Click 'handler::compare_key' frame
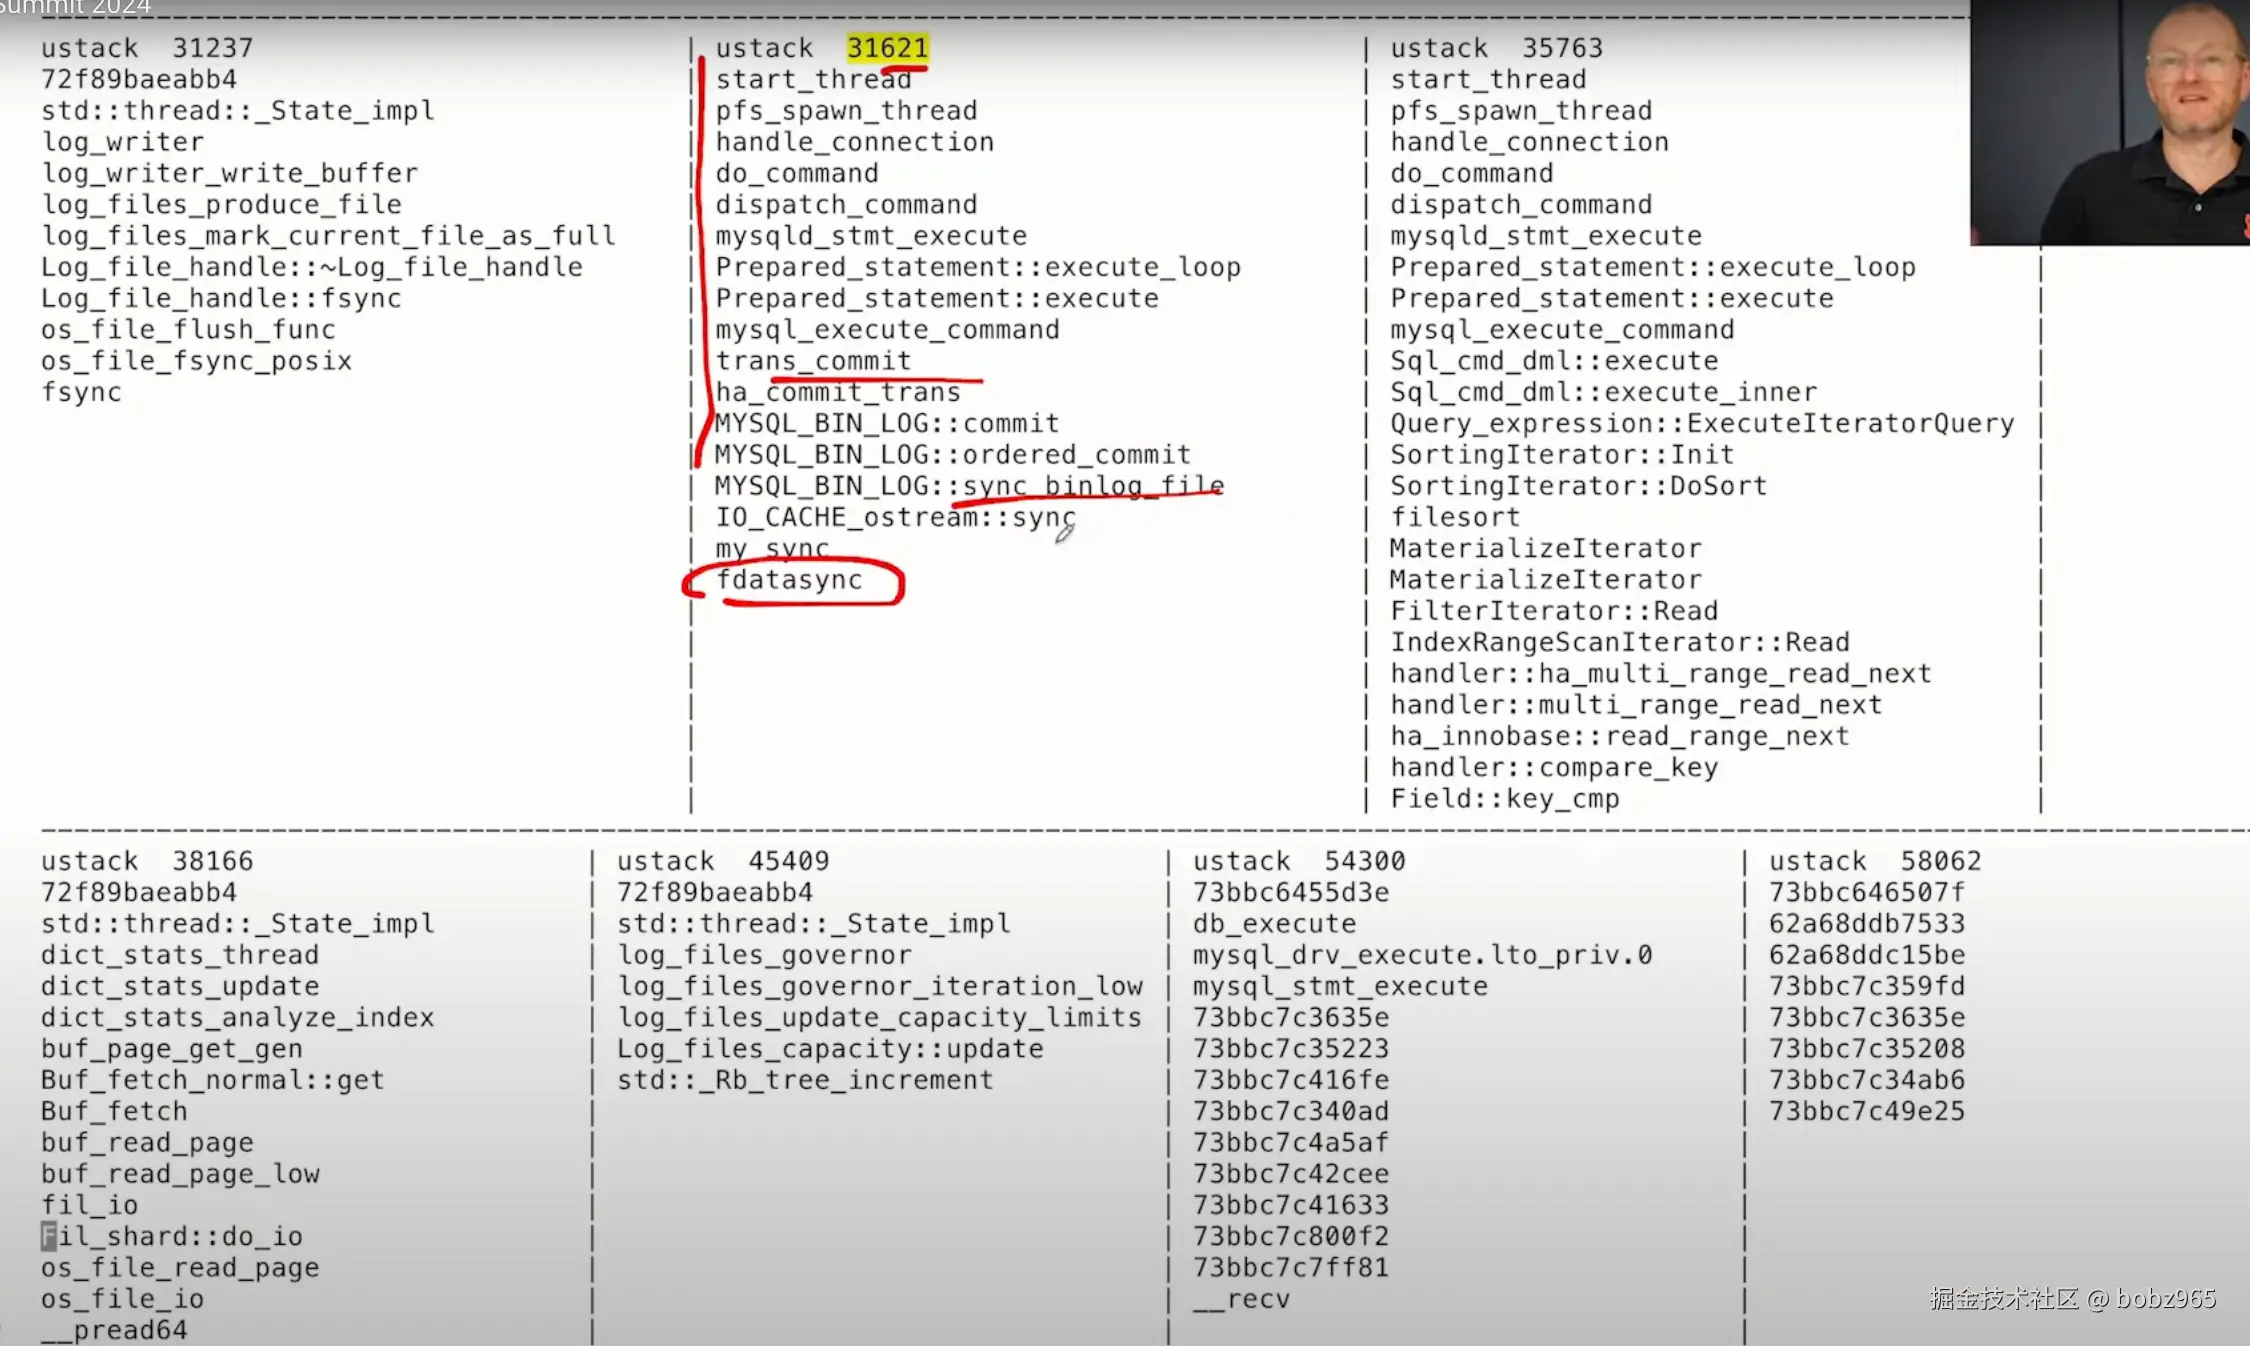This screenshot has width=2250, height=1346. click(x=1554, y=767)
